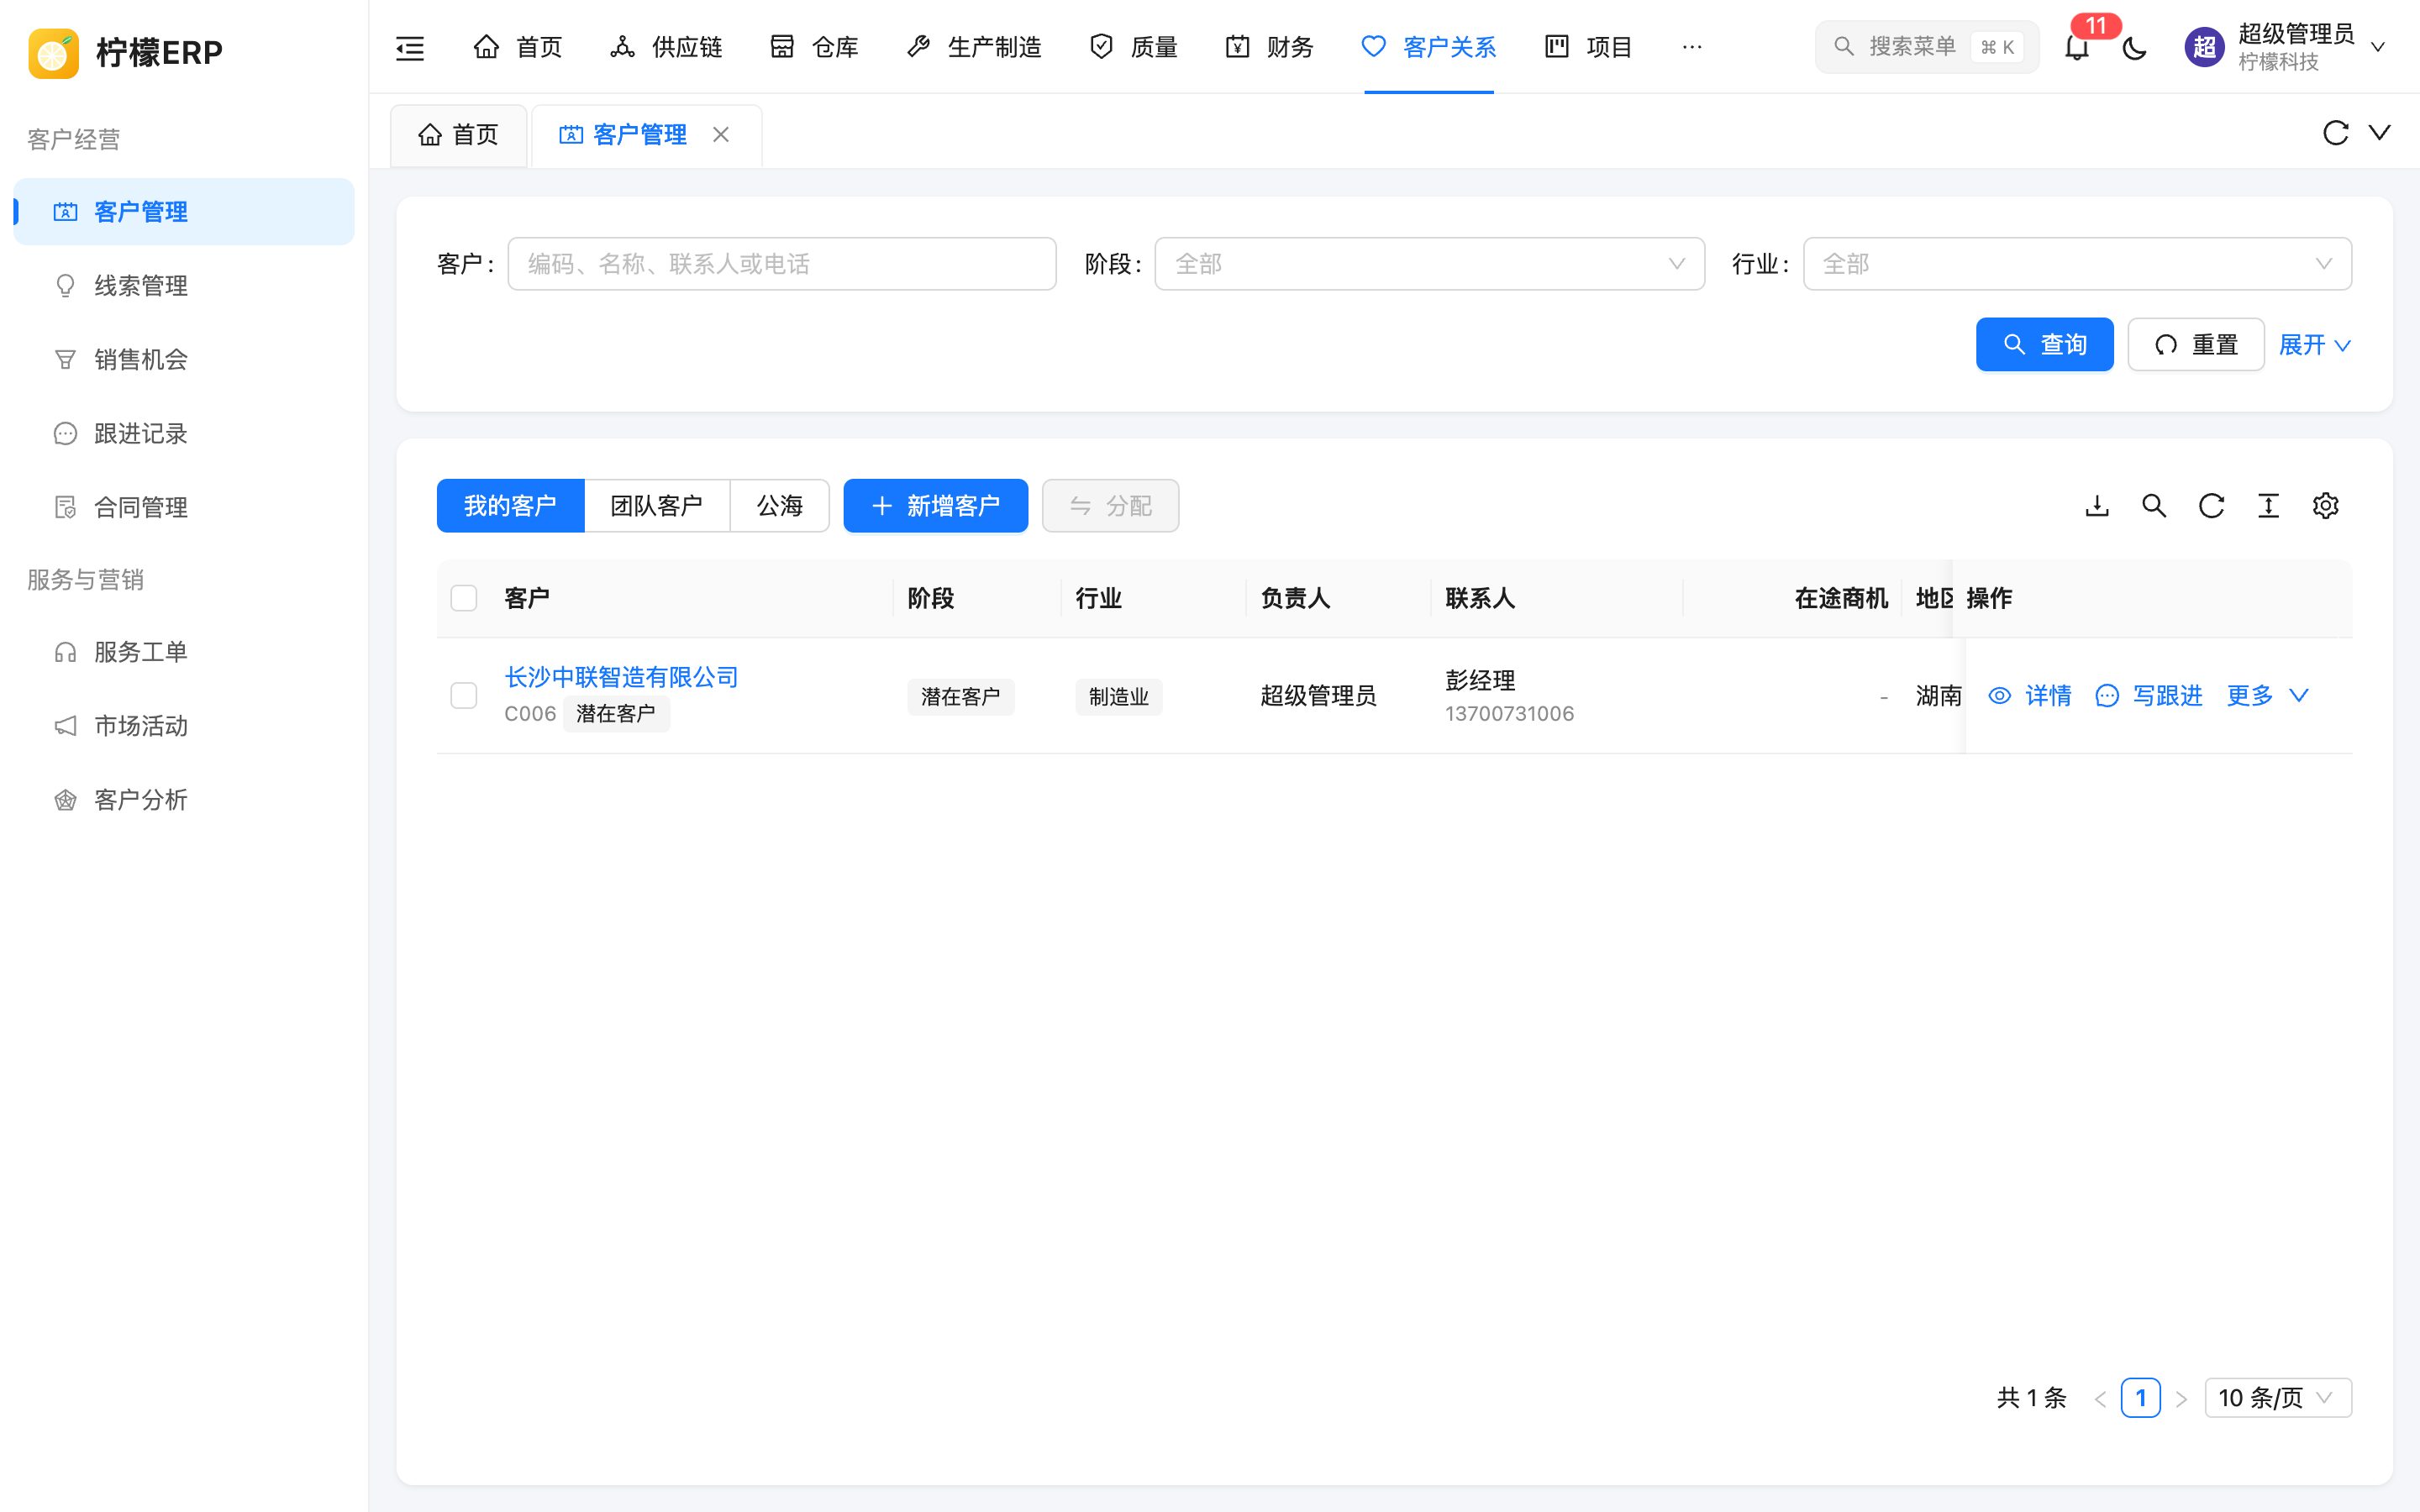Click the 查询 search button
This screenshot has width=2420, height=1512.
2044,345
